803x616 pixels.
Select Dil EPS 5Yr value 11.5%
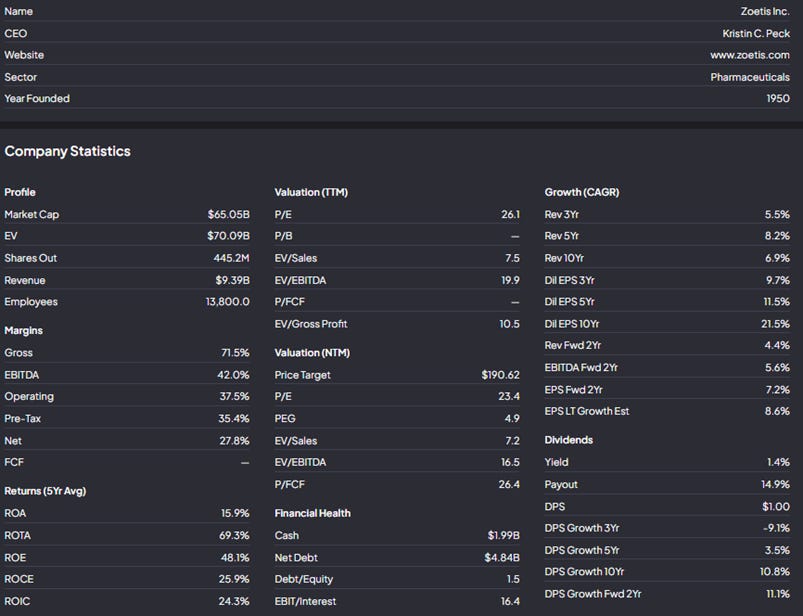[777, 302]
